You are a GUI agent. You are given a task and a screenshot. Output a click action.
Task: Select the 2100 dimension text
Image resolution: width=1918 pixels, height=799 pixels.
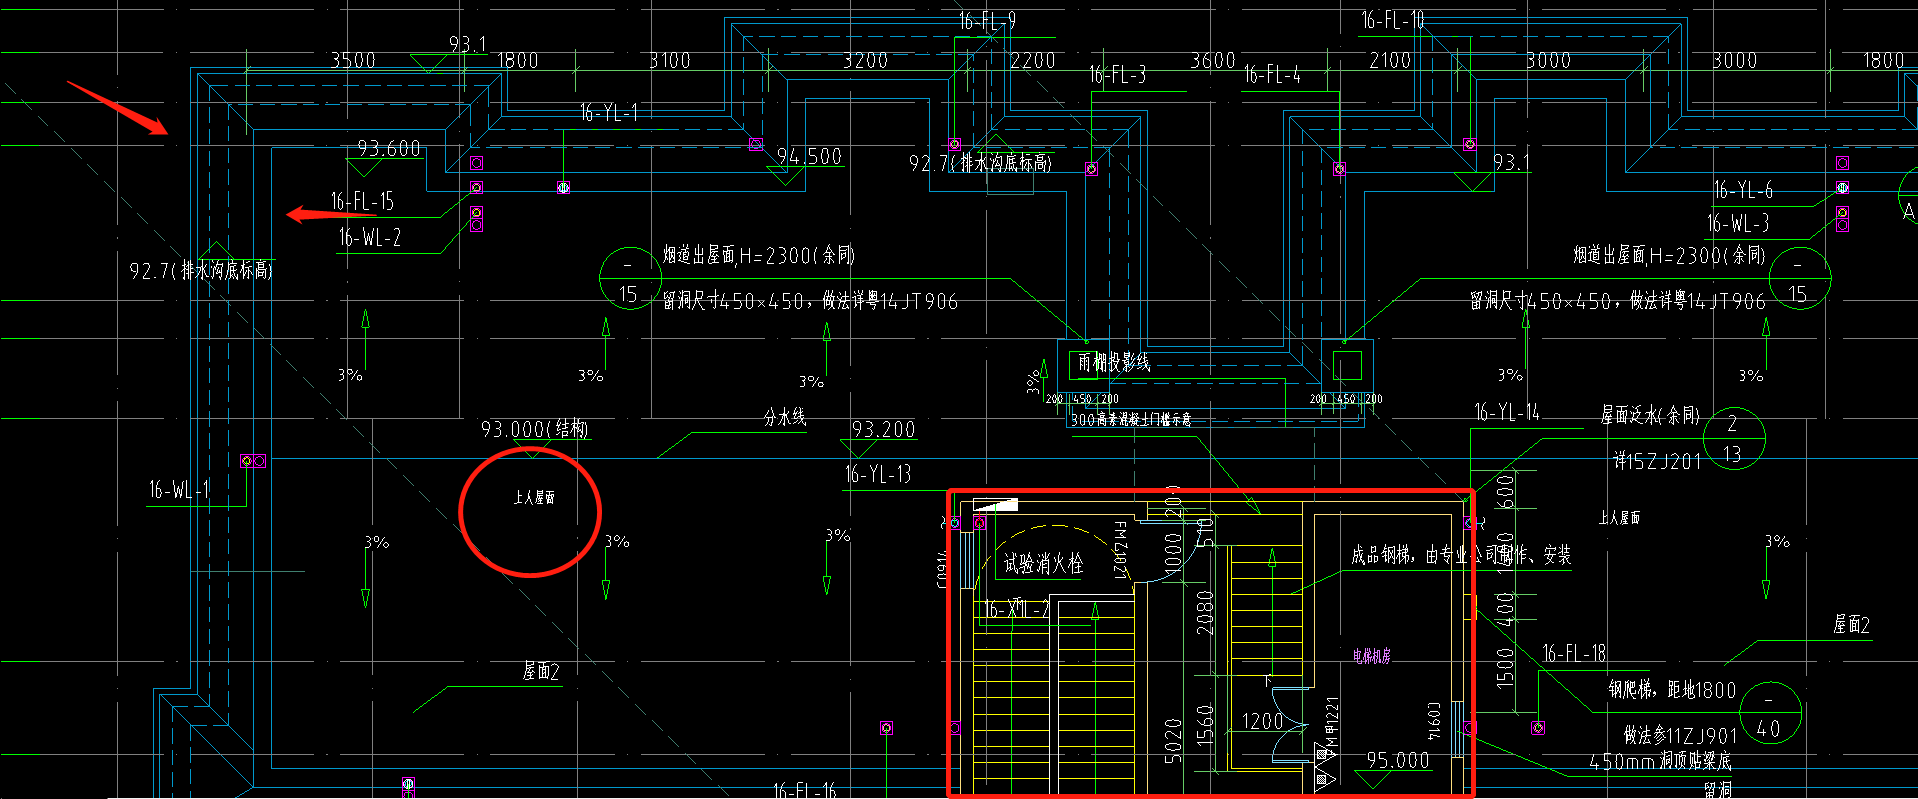[x=1390, y=60]
